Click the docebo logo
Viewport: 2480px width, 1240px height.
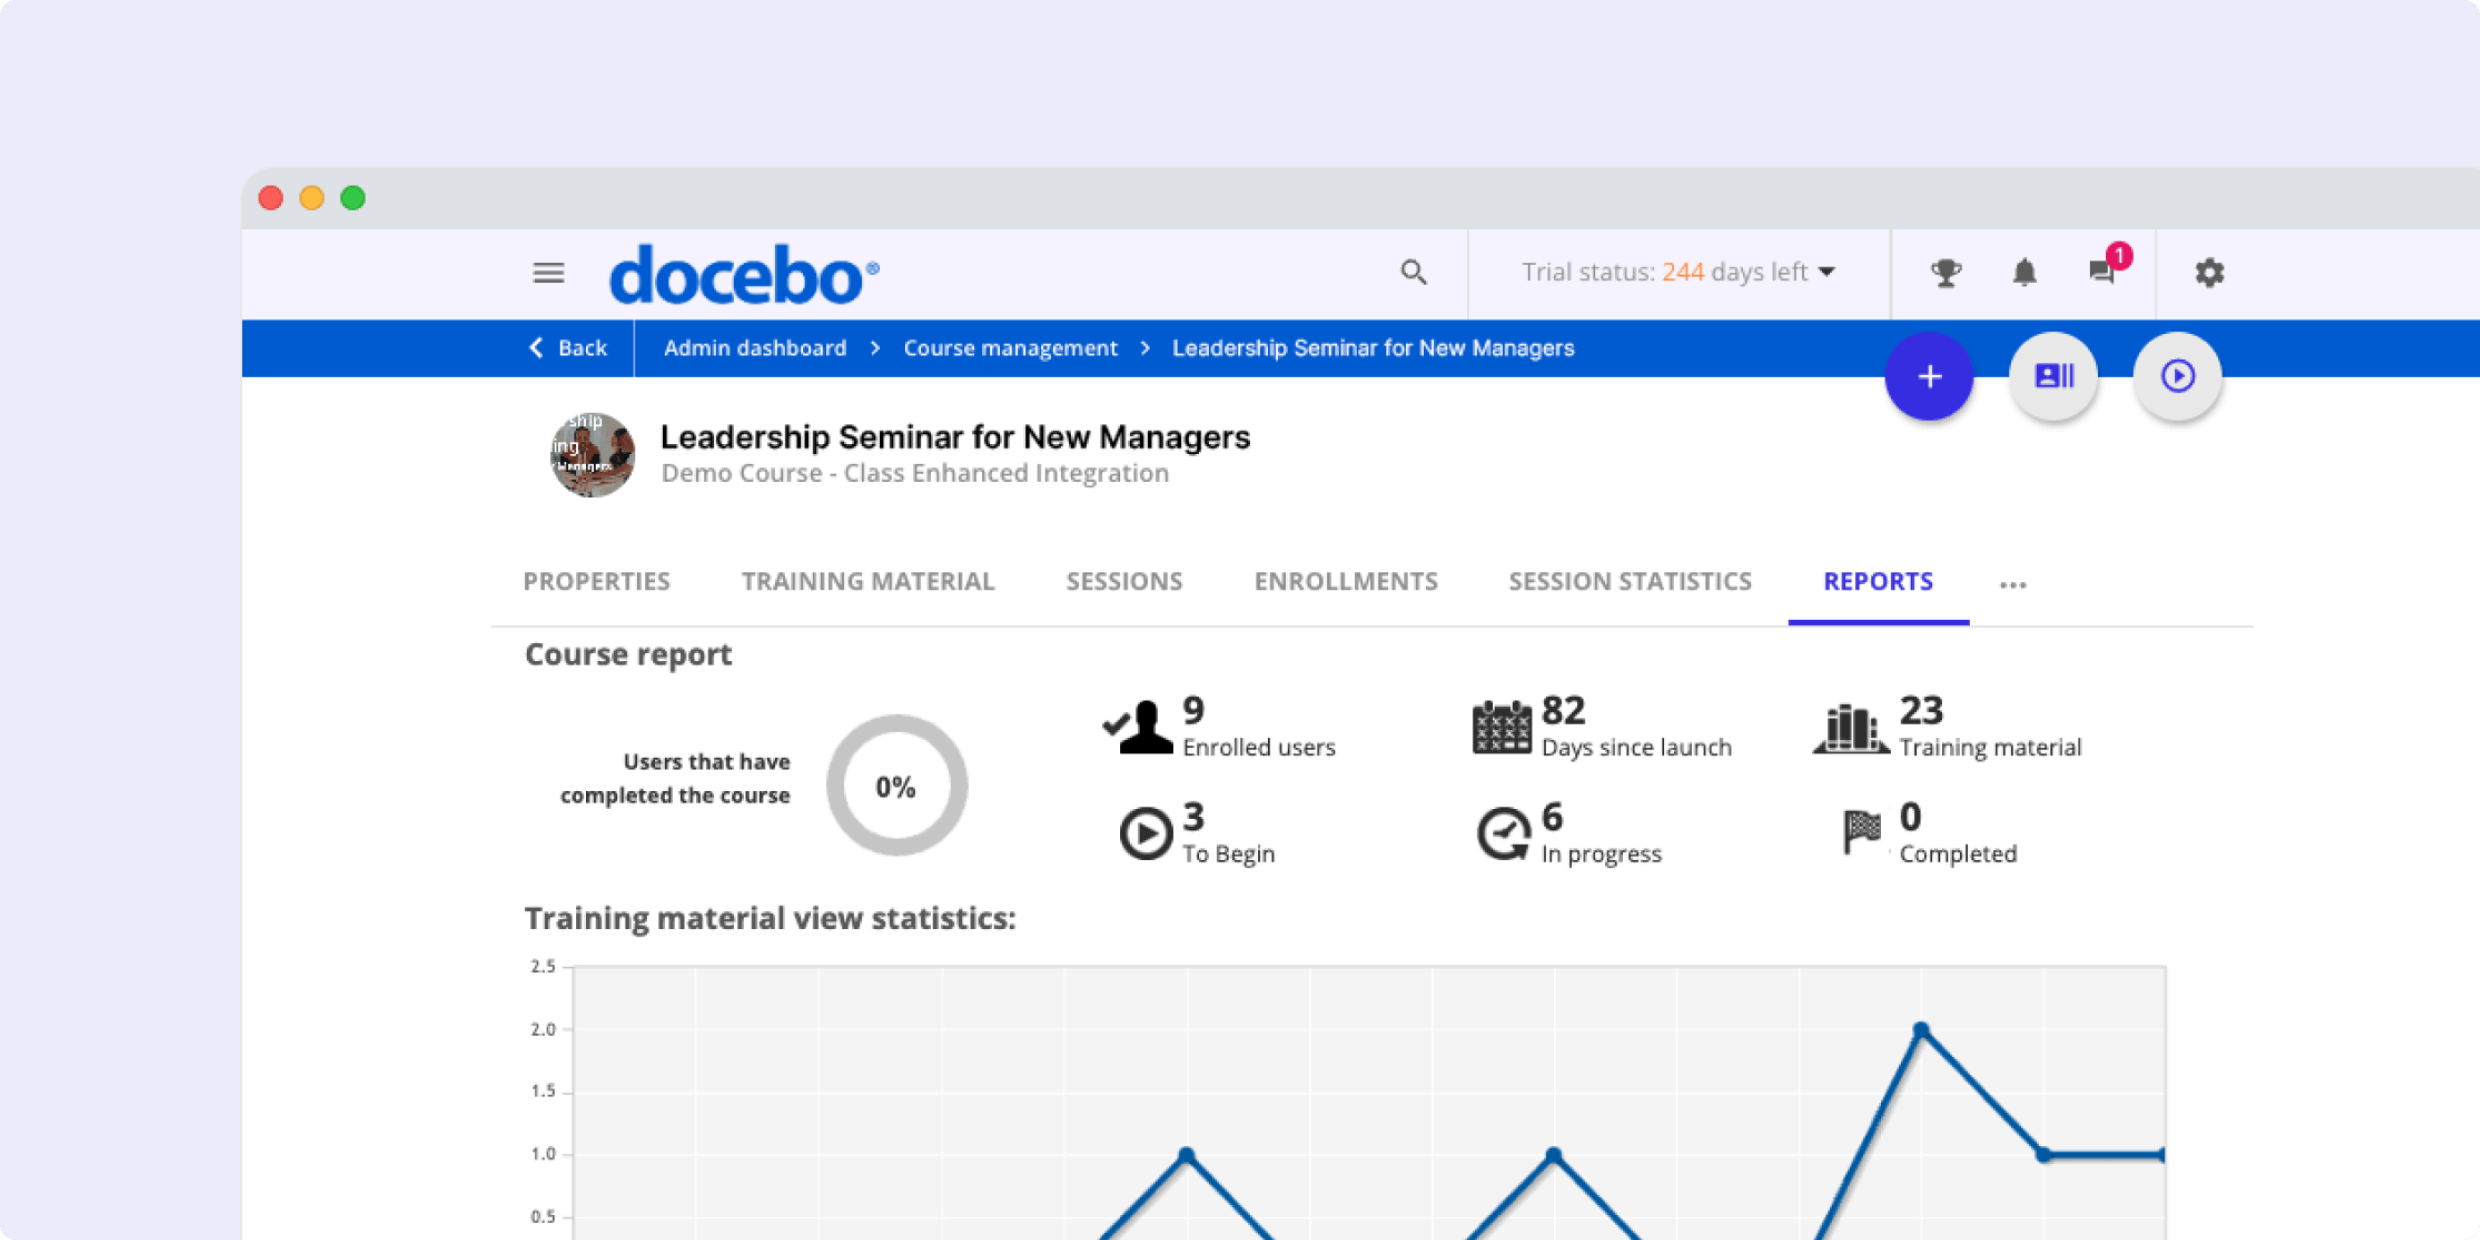tap(744, 274)
